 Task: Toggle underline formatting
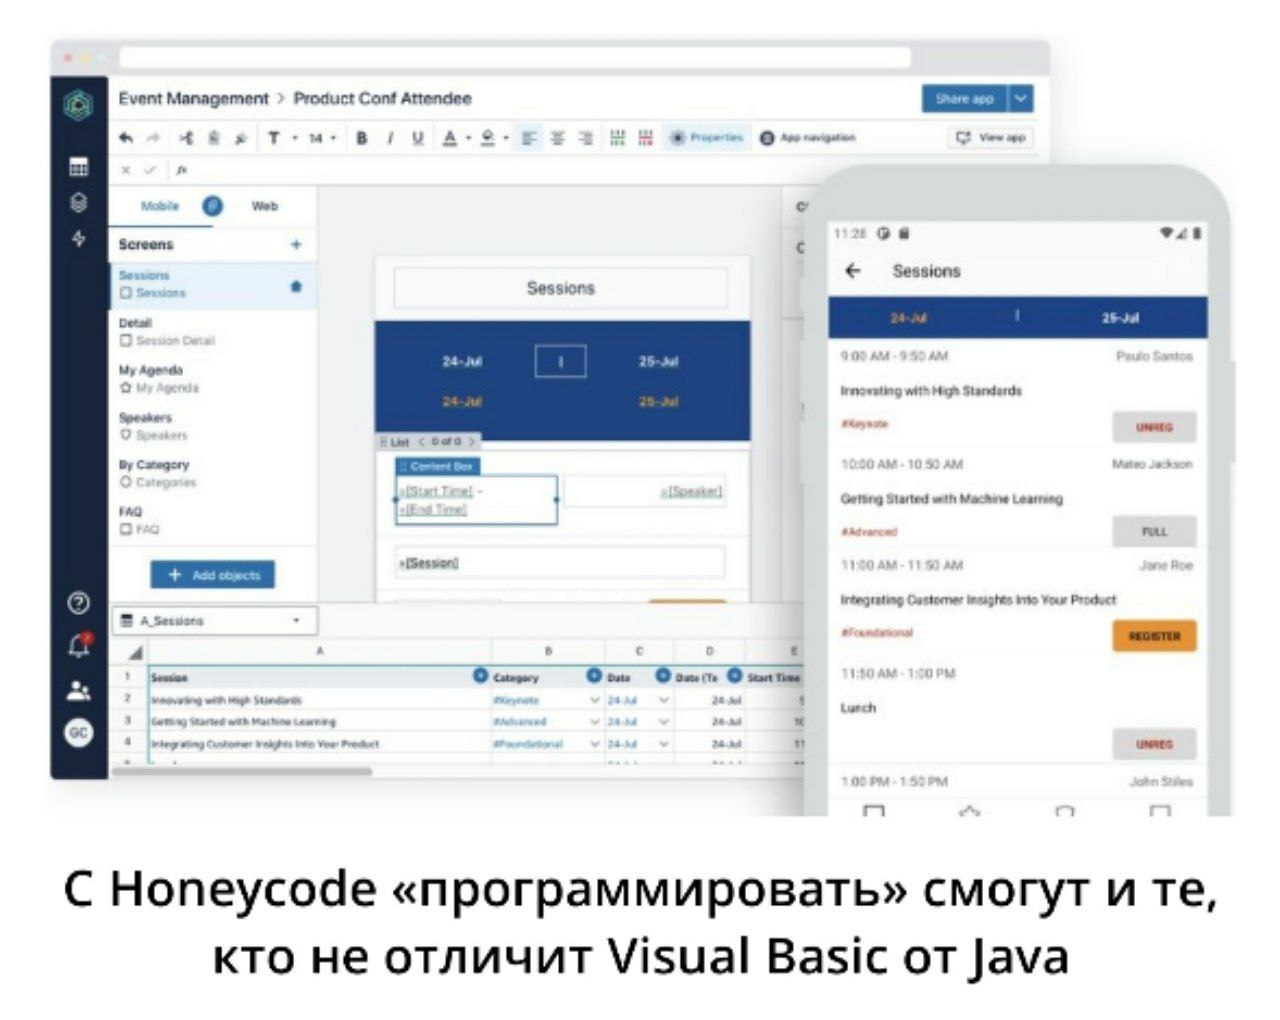pyautogui.click(x=417, y=138)
